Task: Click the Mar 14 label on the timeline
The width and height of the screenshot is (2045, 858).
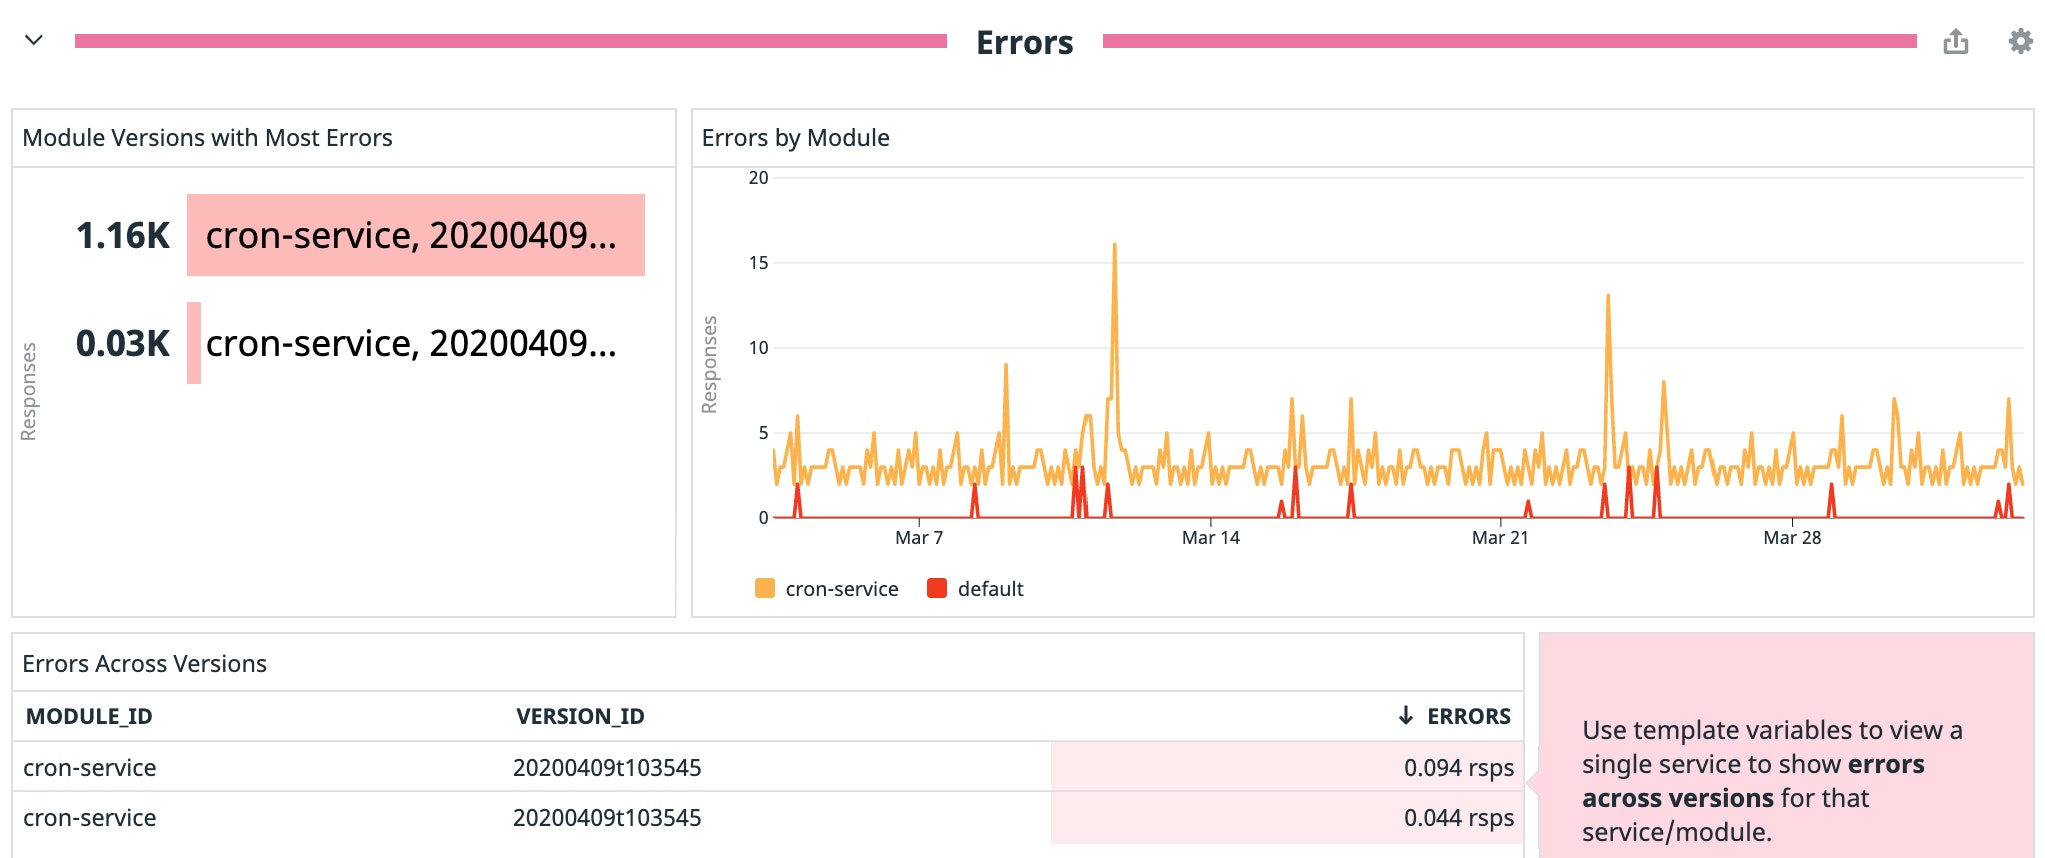Action: click(x=1210, y=538)
